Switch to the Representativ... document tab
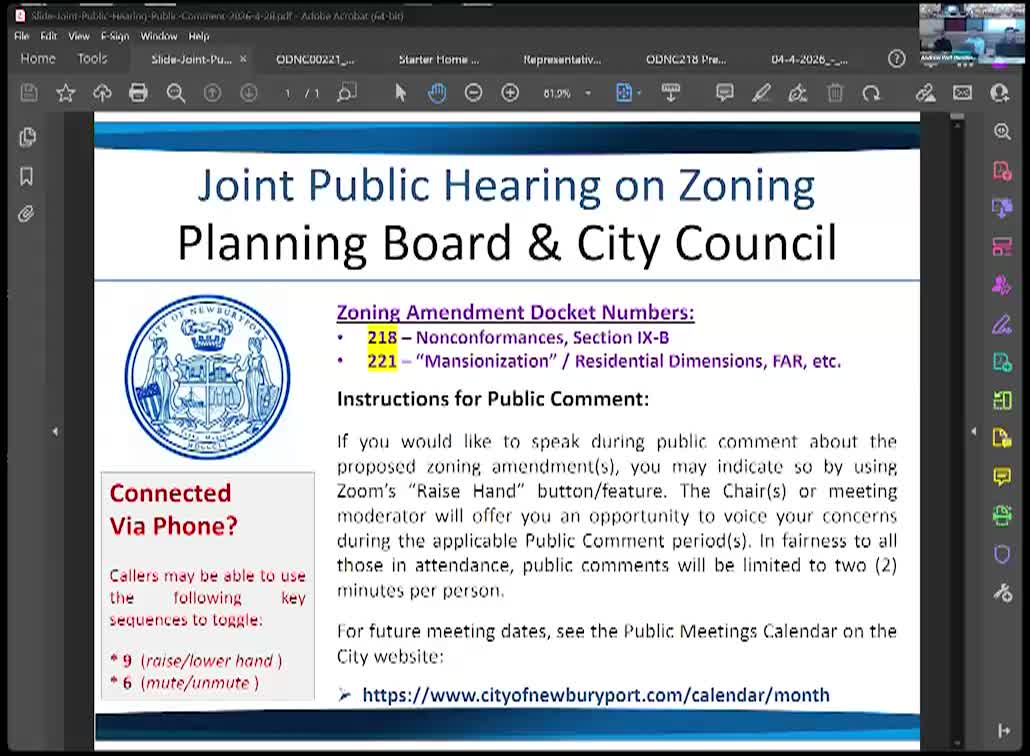The width and height of the screenshot is (1030, 756). coord(562,59)
